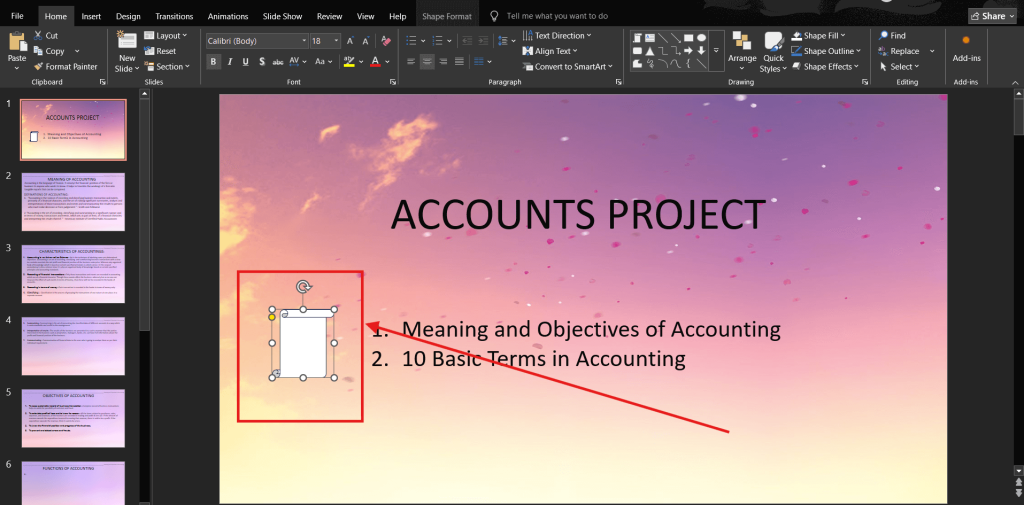
Task: Open the font size 18 dropdown
Action: (x=336, y=41)
